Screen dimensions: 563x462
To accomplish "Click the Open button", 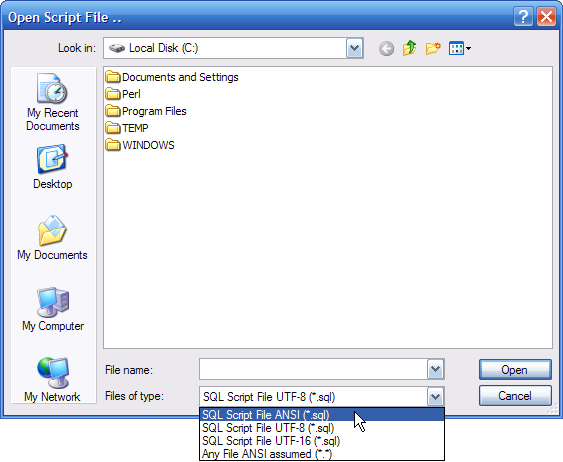I will point(515,370).
